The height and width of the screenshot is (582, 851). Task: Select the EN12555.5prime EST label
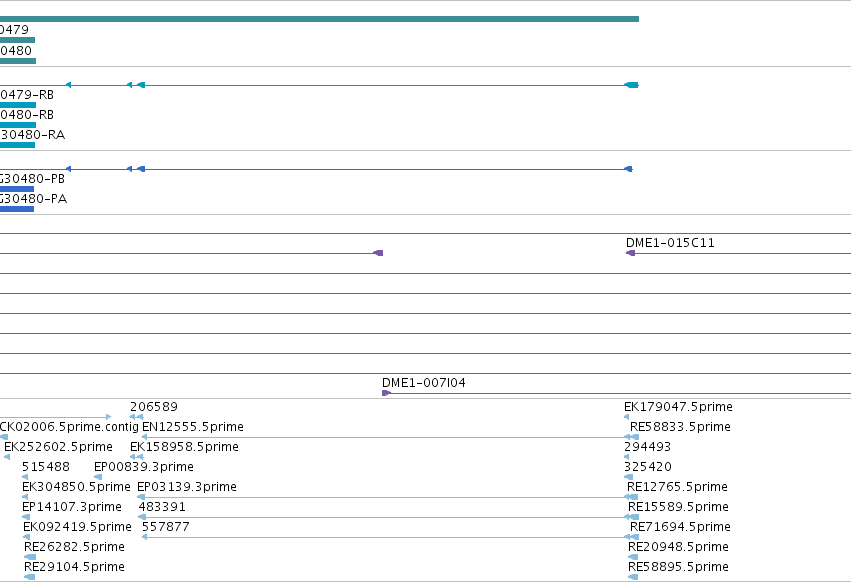(193, 427)
